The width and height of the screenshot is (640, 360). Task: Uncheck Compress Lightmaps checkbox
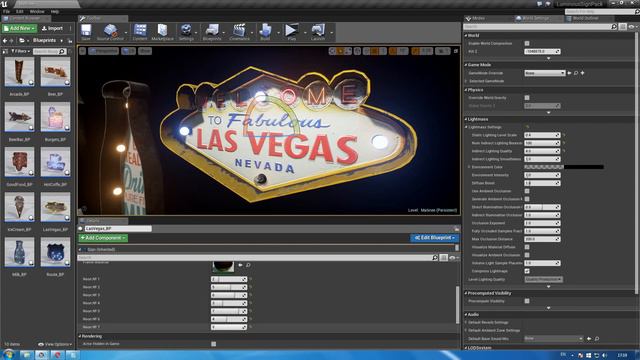tap(527, 271)
